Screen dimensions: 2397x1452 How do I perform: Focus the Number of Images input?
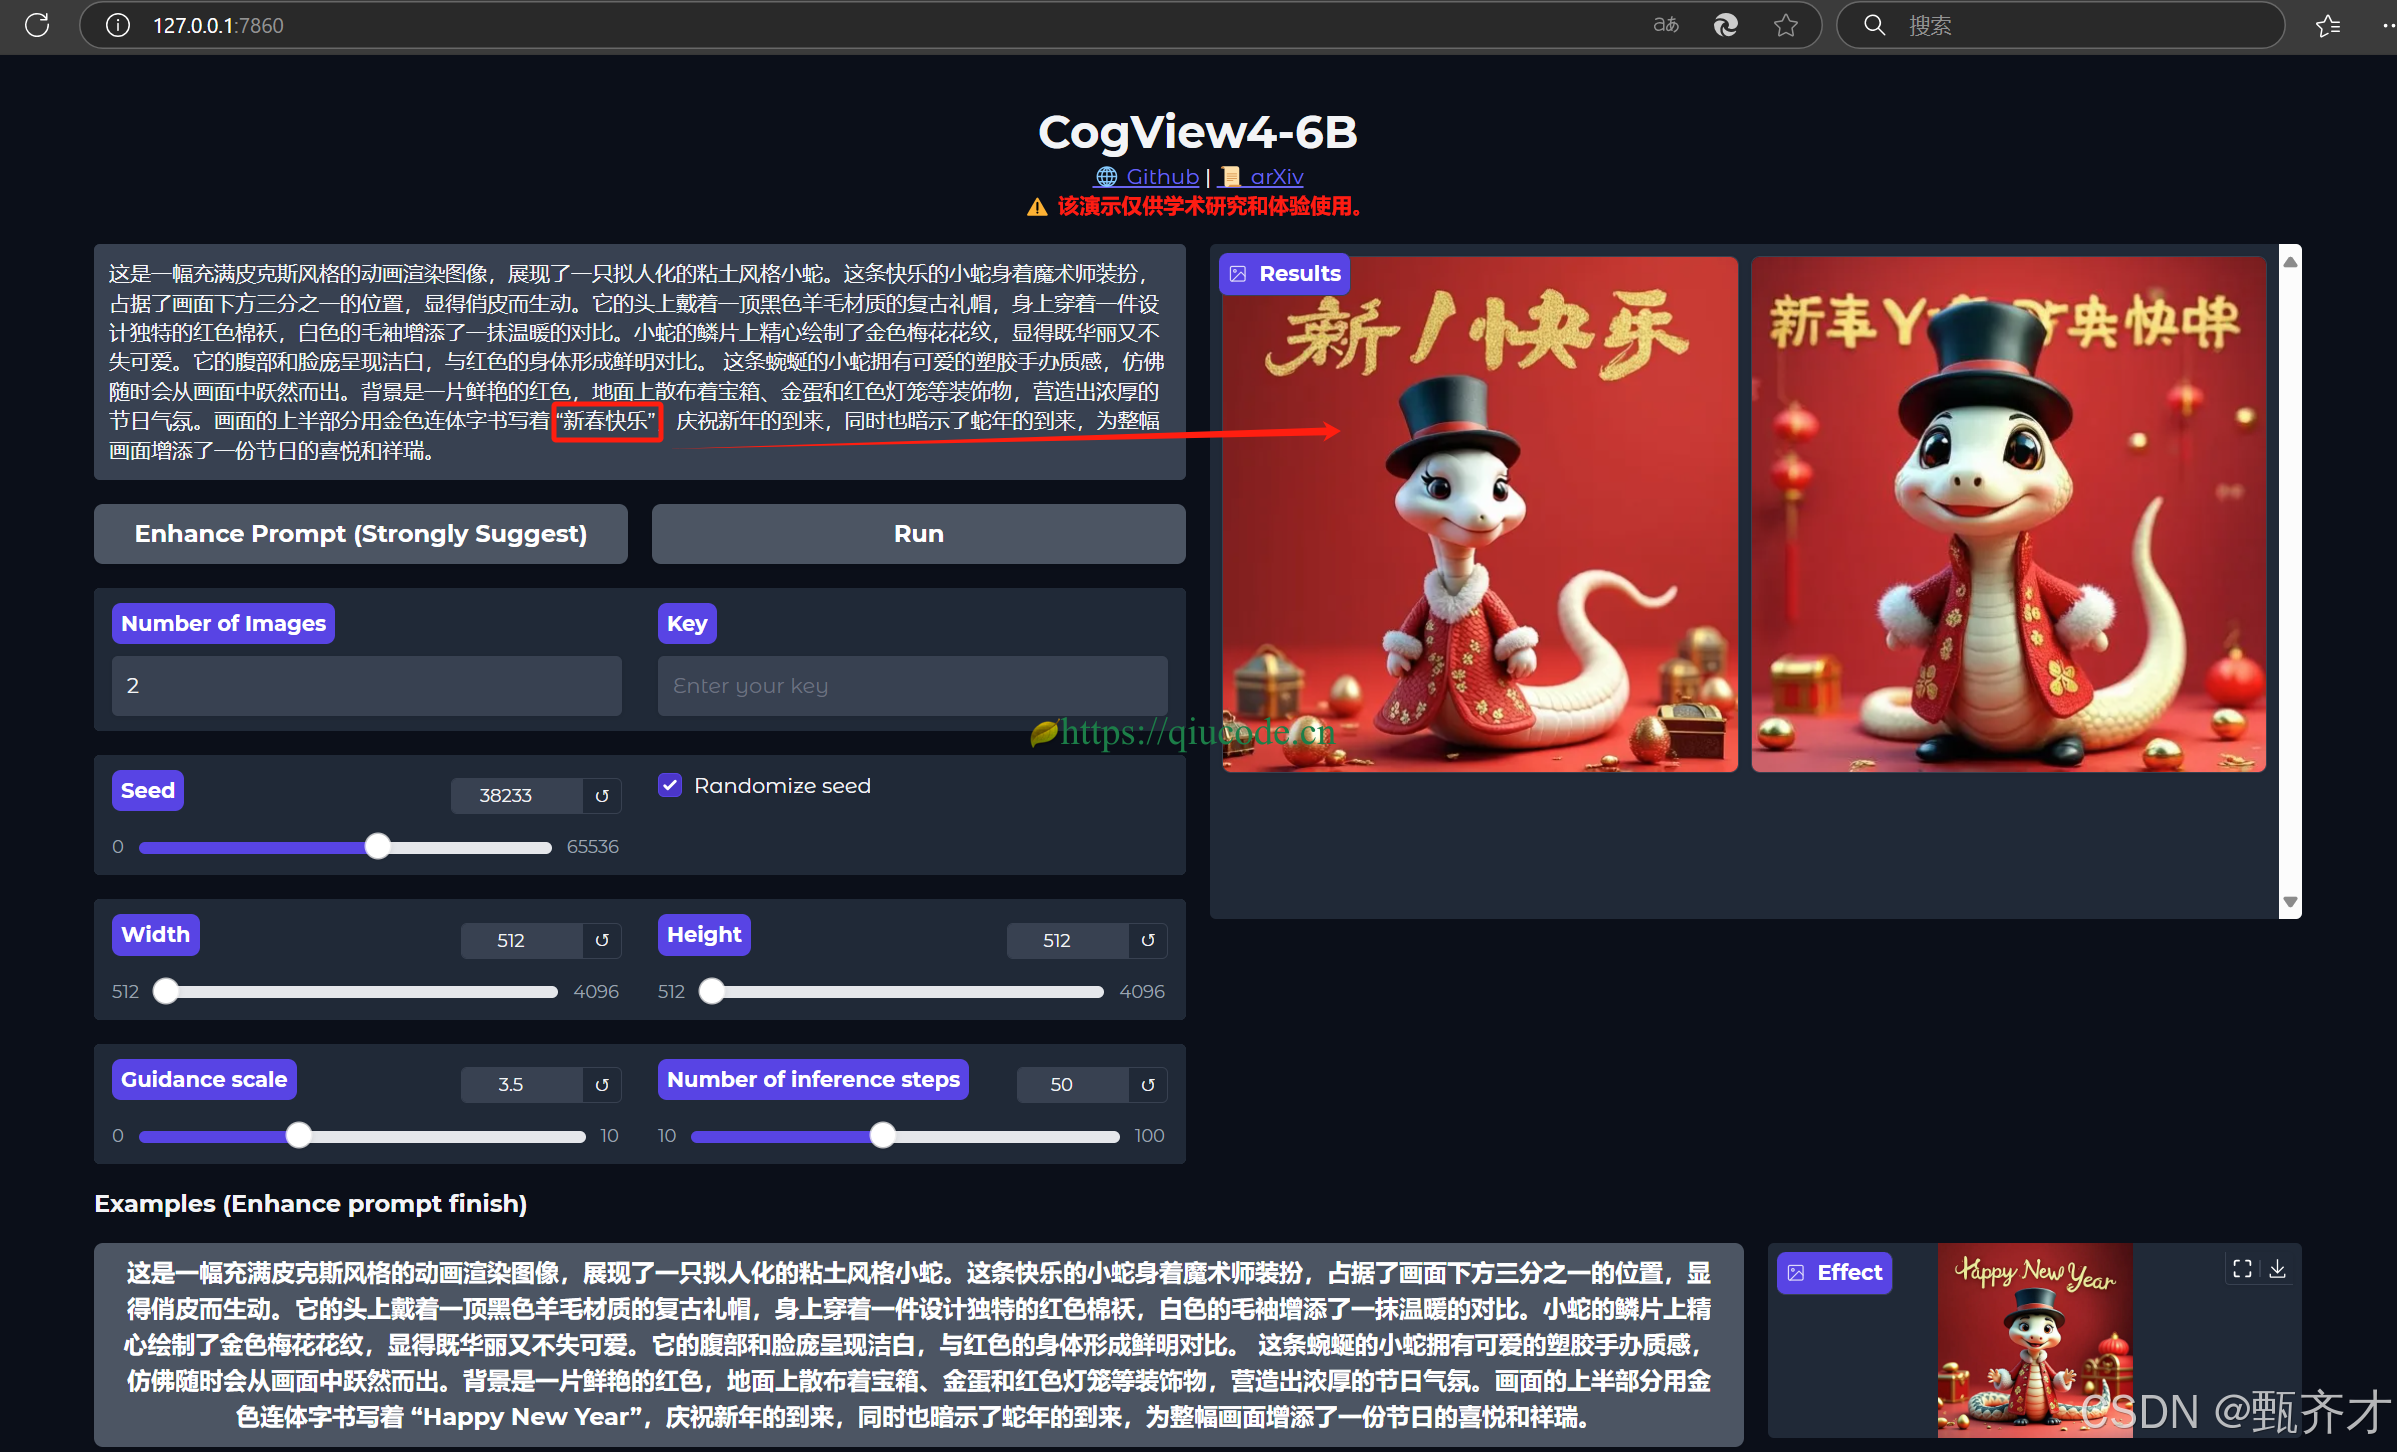pyautogui.click(x=367, y=686)
